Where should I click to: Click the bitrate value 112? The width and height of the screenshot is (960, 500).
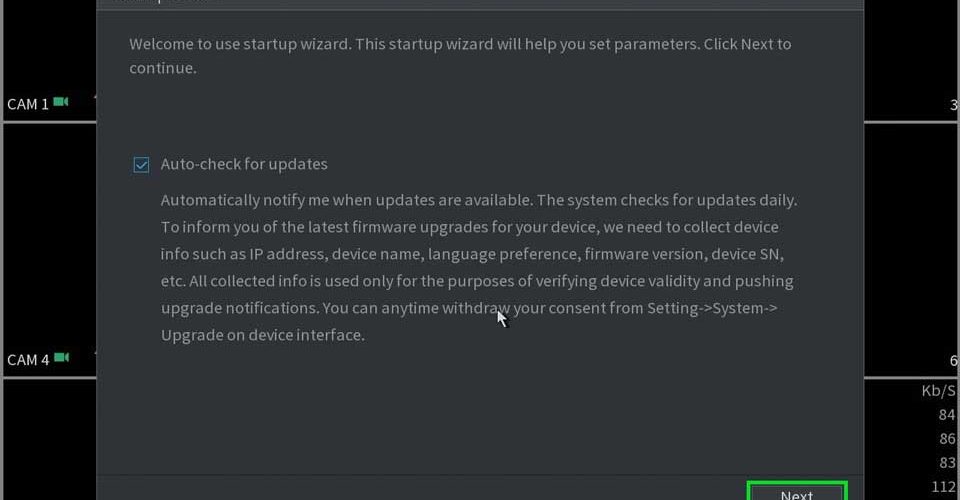coord(942,486)
